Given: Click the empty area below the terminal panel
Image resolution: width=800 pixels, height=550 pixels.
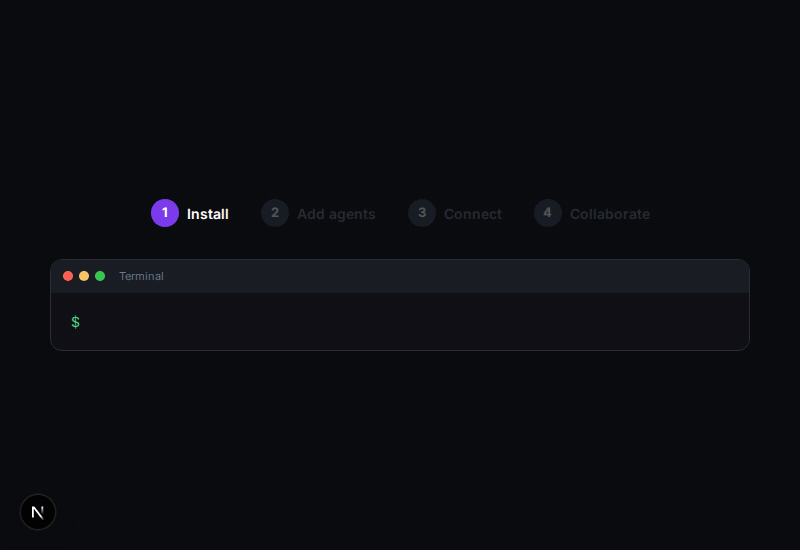Looking at the screenshot, I should (x=400, y=440).
